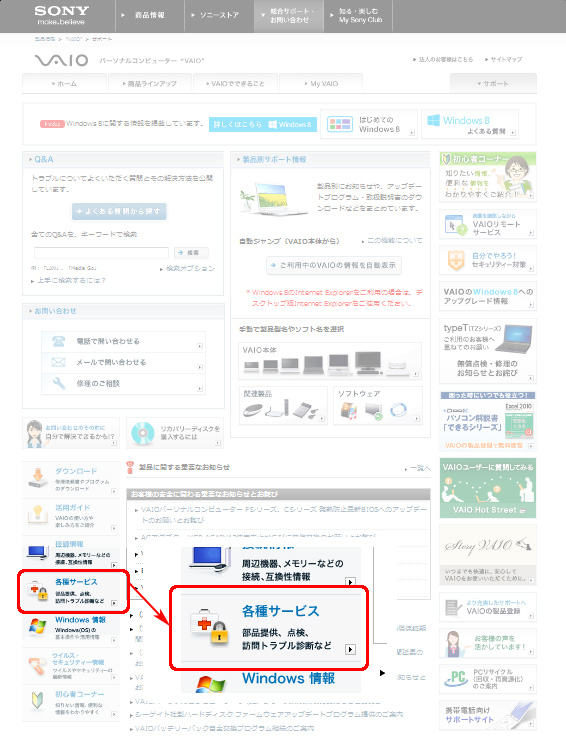This screenshot has width=566, height=736.
Task: Select the My VAIO tab
Action: click(321, 84)
